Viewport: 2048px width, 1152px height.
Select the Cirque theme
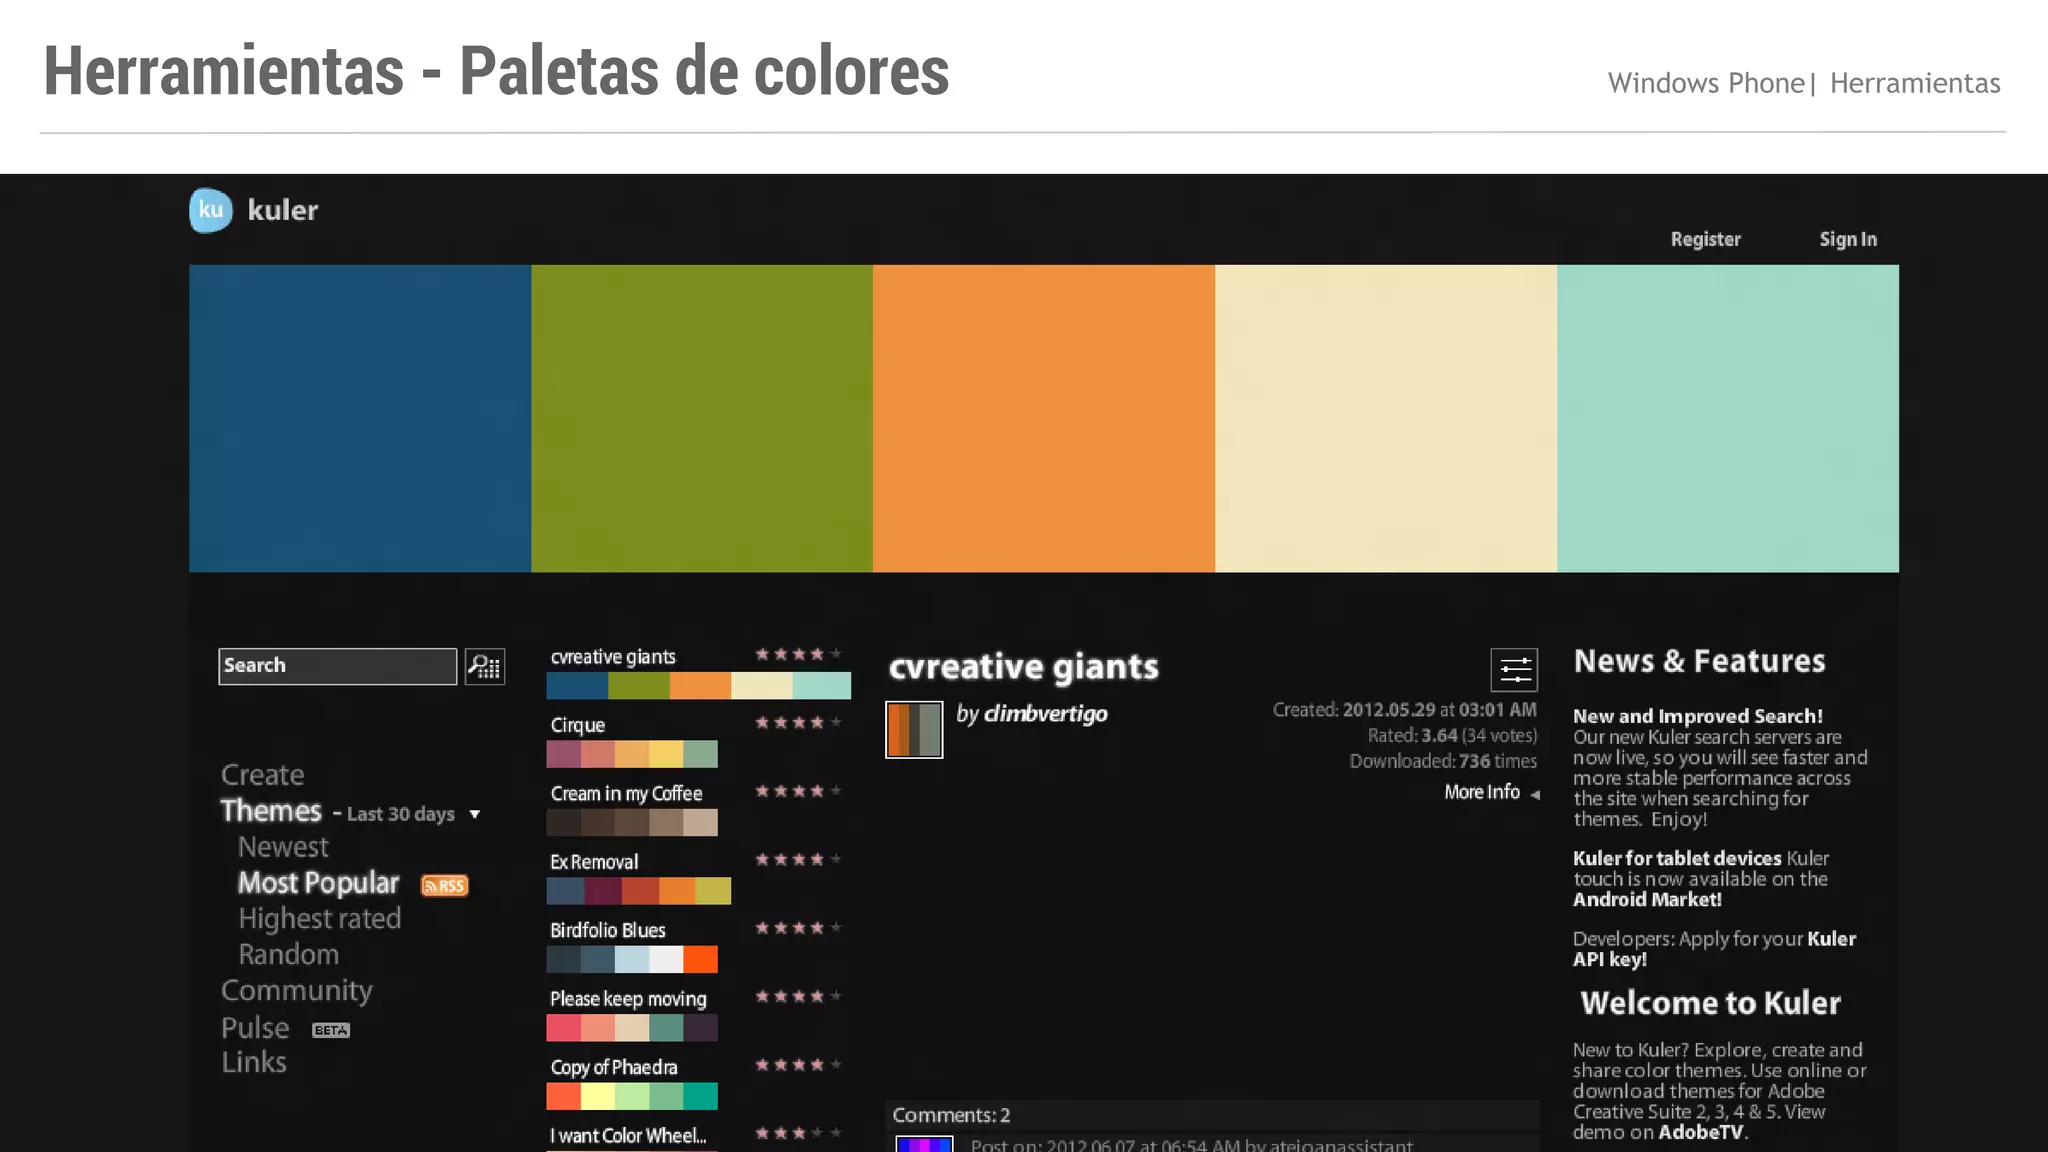(x=577, y=725)
